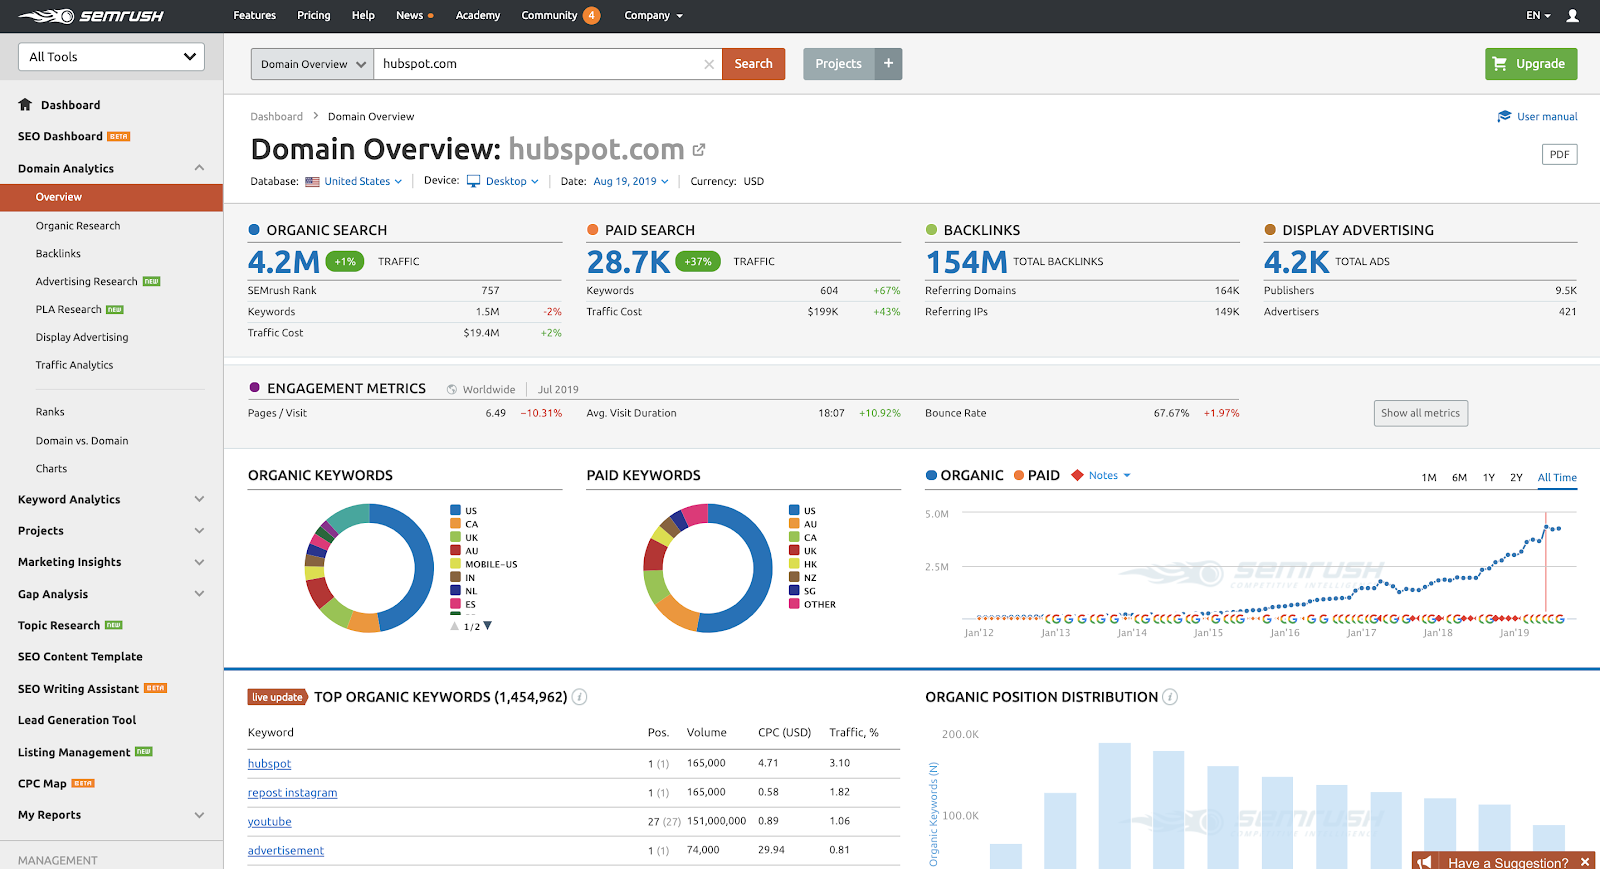Toggle US legend in Organic Keywords chart
Image resolution: width=1600 pixels, height=869 pixels.
pyautogui.click(x=464, y=510)
